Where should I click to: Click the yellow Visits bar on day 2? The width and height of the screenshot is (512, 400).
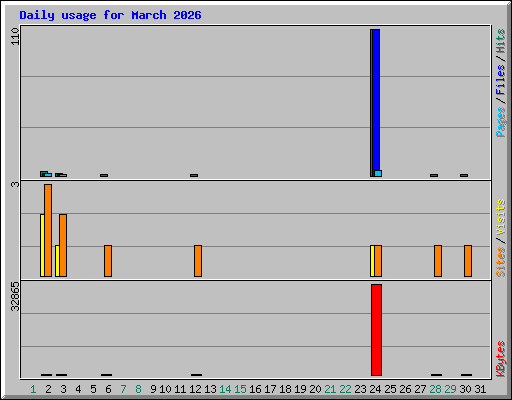(x=42, y=245)
